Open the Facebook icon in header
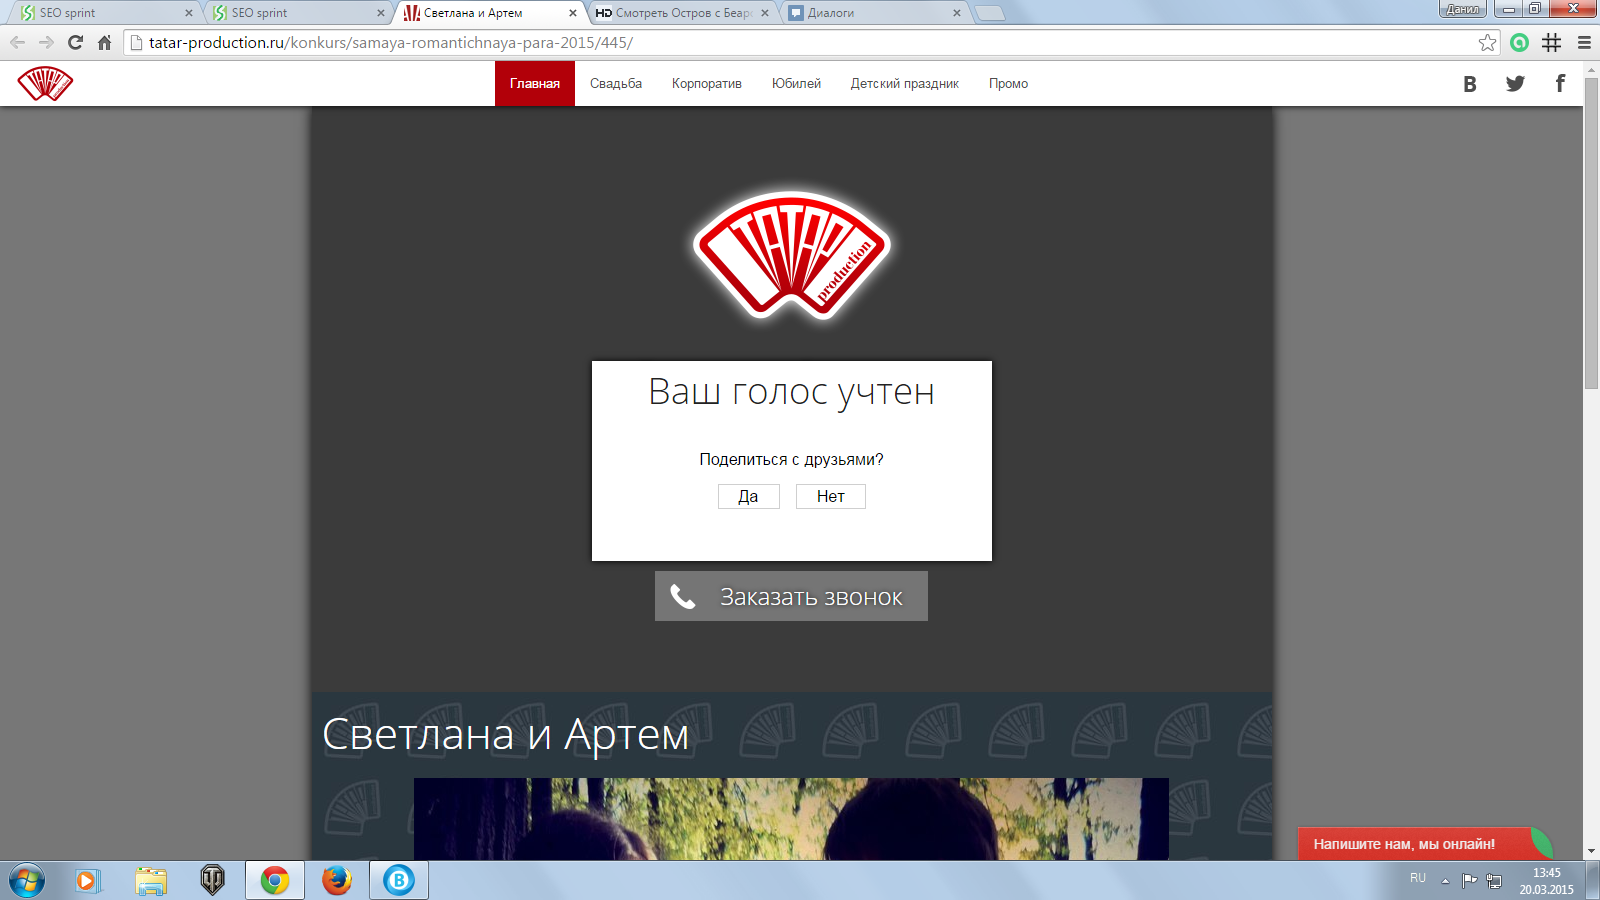Viewport: 1600px width, 900px height. click(x=1560, y=83)
